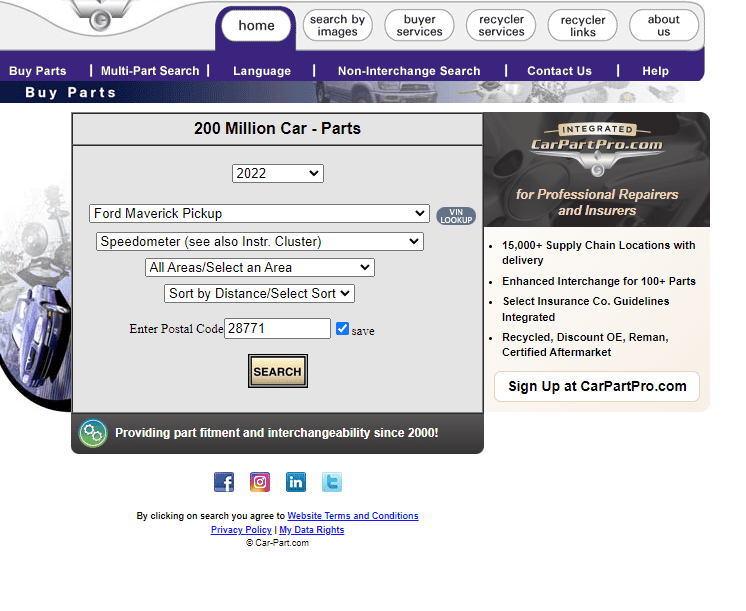Click the SEARCH button
Image resolution: width=746 pixels, height=611 pixels.
click(x=278, y=371)
